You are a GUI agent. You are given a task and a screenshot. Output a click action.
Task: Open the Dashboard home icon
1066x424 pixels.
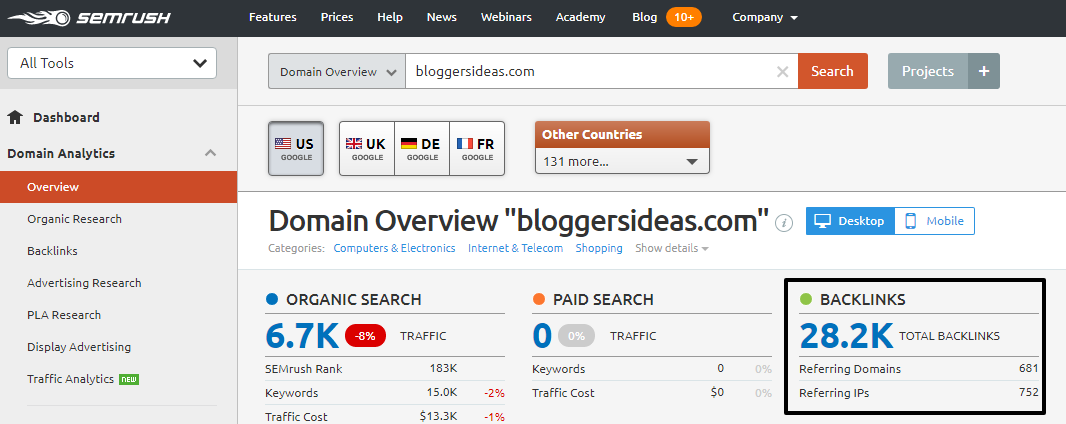(x=15, y=118)
